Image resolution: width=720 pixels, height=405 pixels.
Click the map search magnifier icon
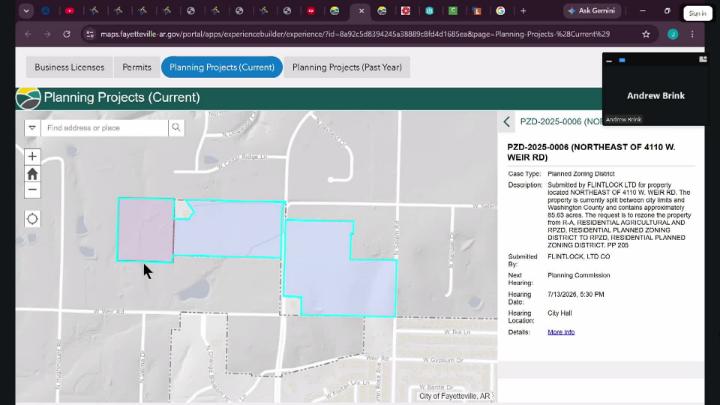click(176, 128)
